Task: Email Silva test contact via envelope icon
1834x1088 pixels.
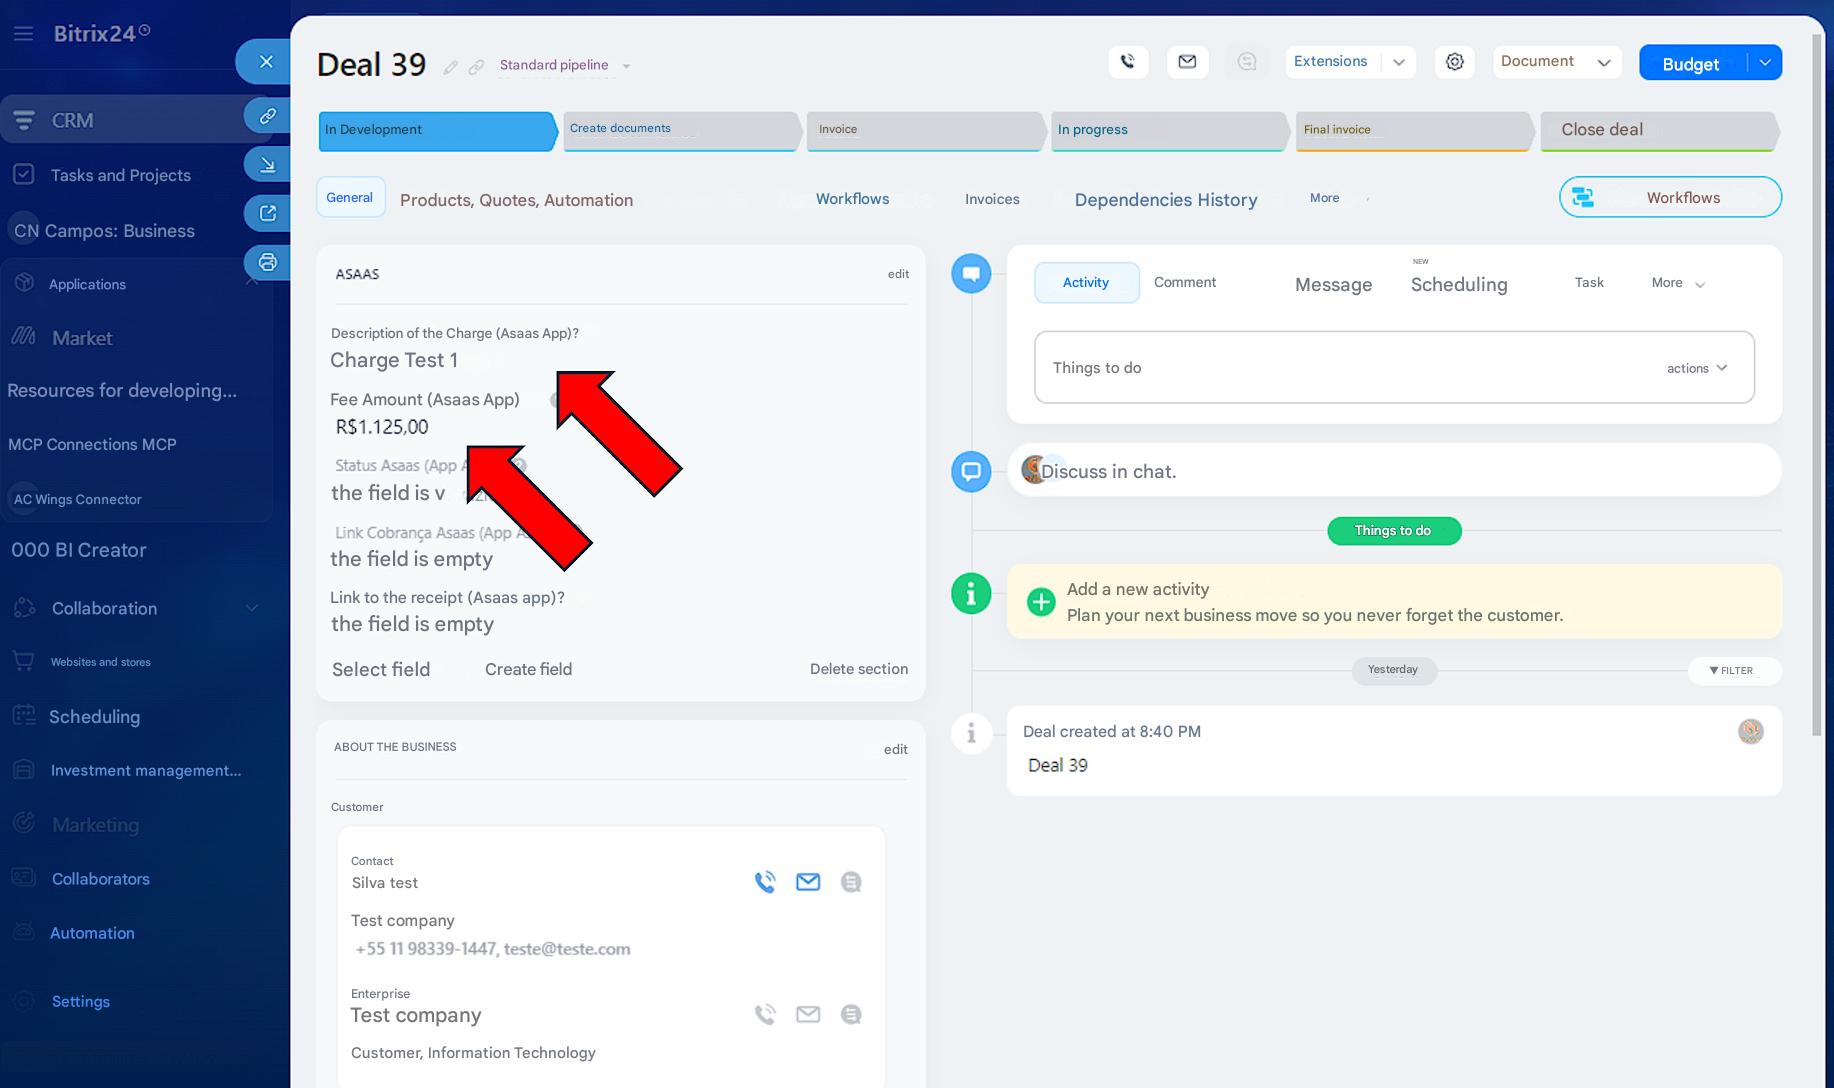Action: pos(808,882)
